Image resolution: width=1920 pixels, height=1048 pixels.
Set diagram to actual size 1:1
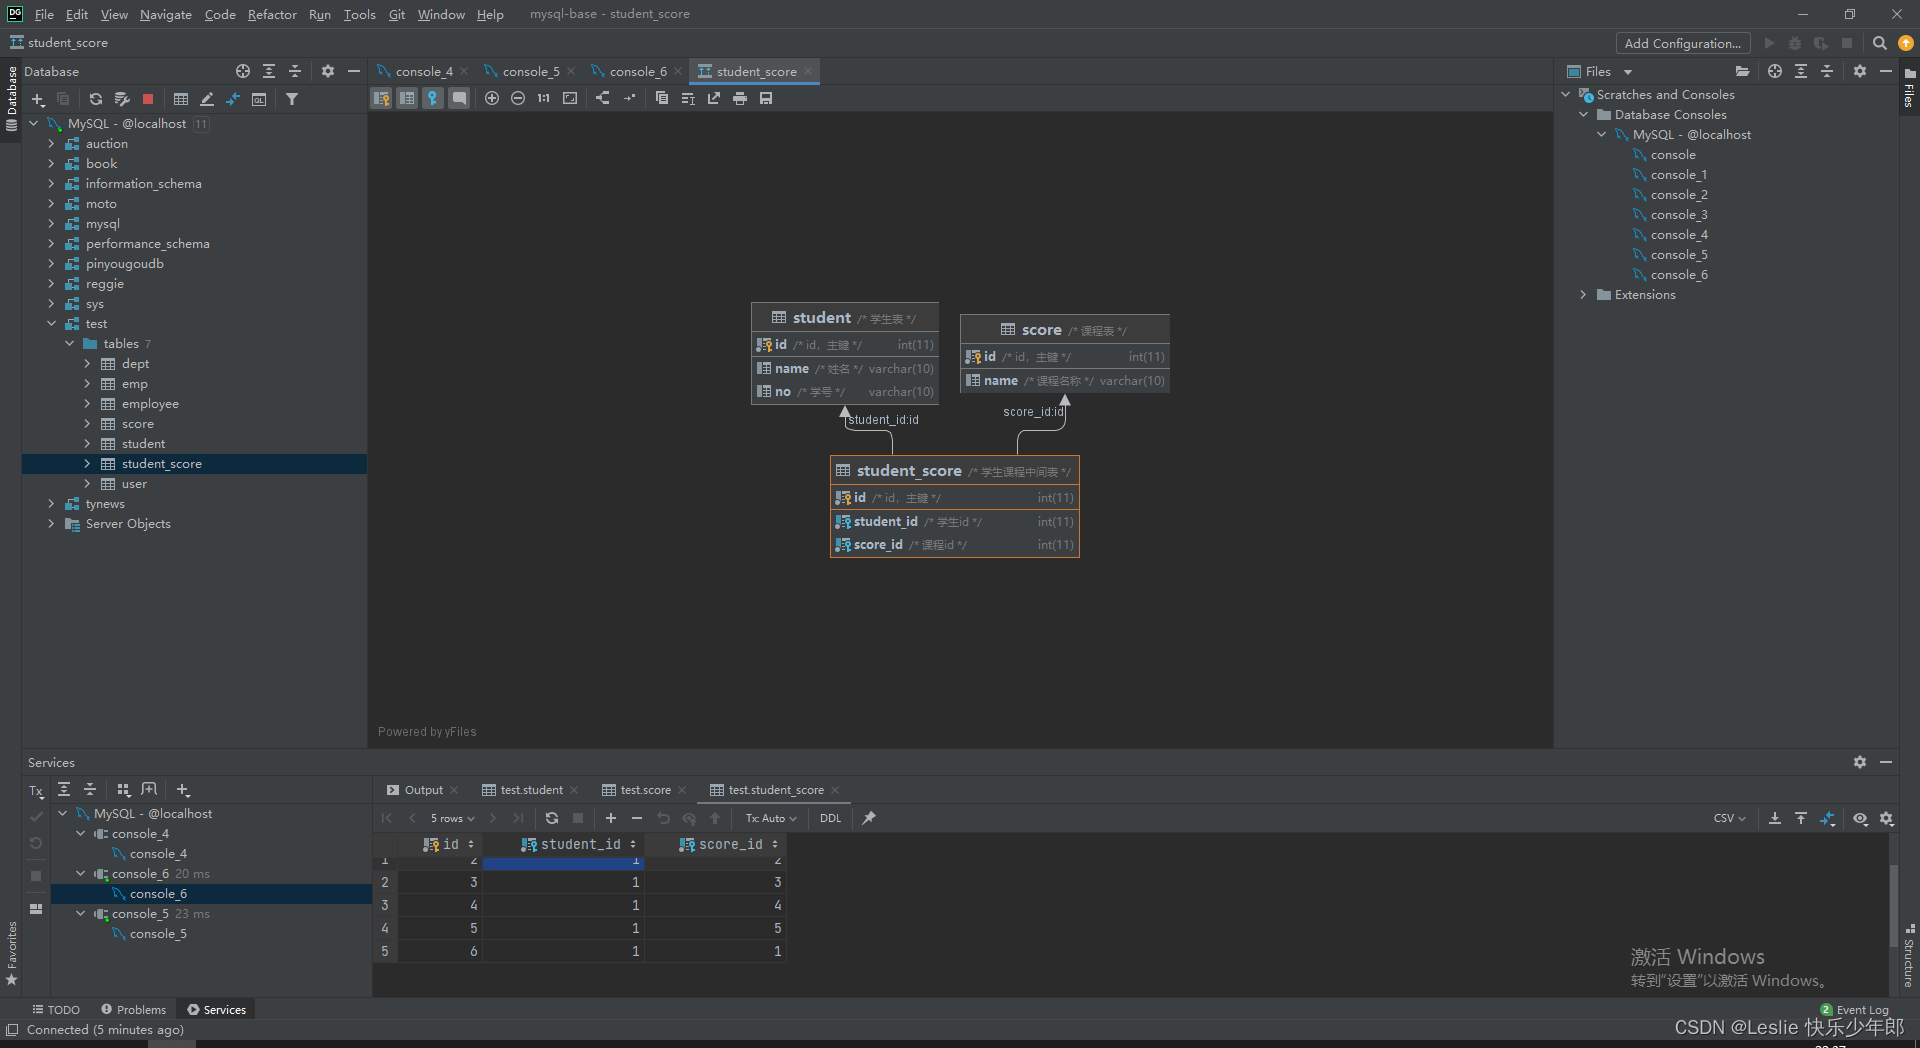[x=544, y=98]
